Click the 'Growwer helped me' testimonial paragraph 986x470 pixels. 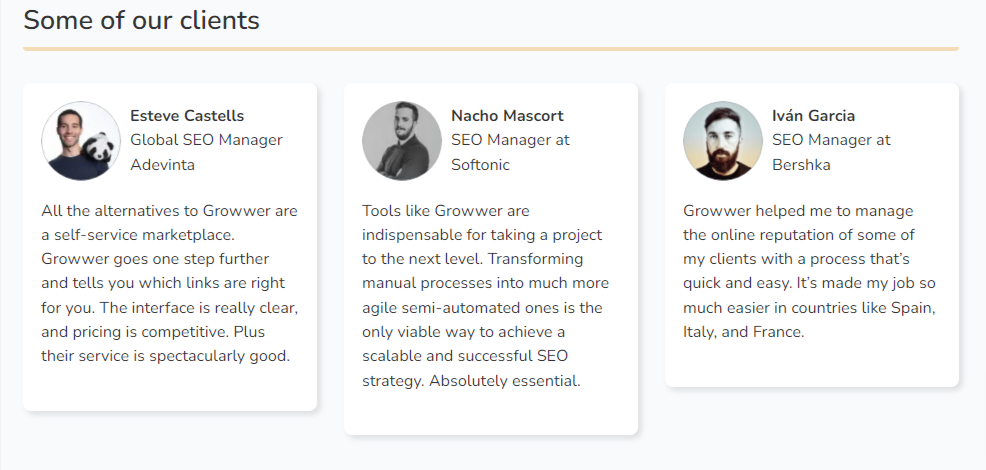[809, 271]
